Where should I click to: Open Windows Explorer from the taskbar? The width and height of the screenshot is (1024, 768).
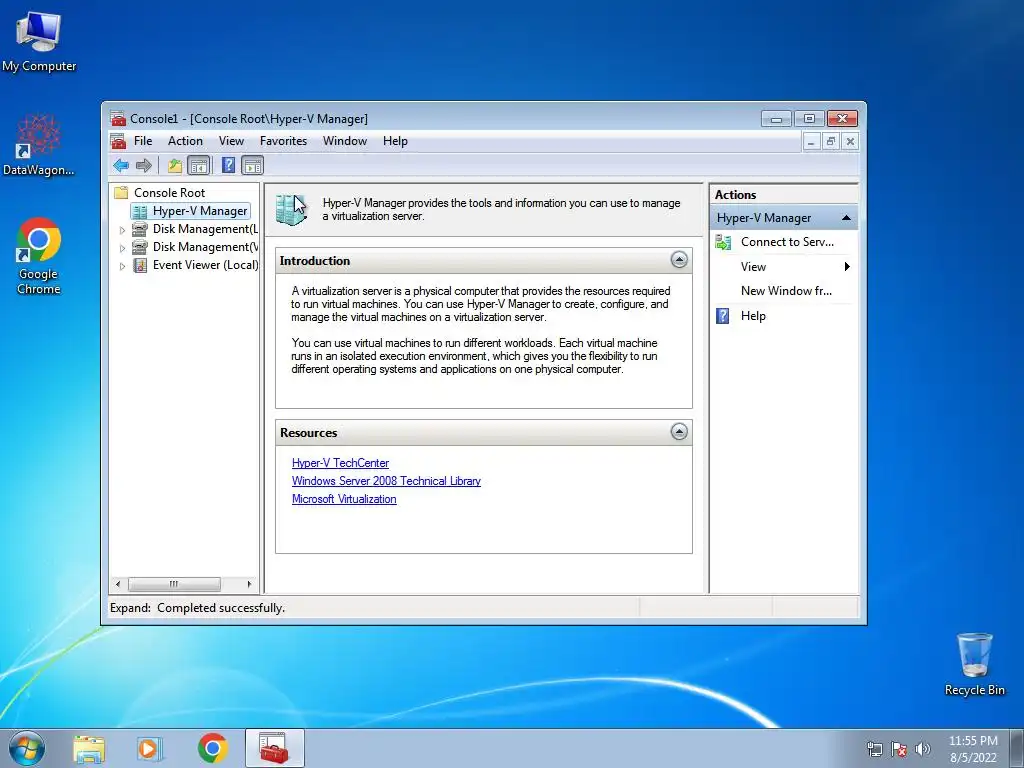[89, 748]
